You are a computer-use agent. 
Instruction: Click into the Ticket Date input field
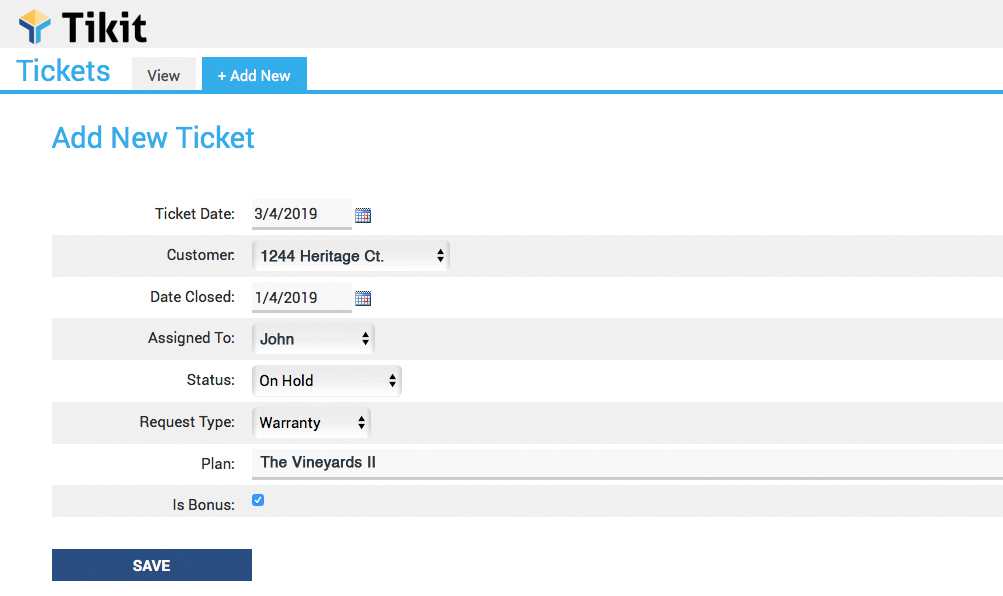point(300,214)
